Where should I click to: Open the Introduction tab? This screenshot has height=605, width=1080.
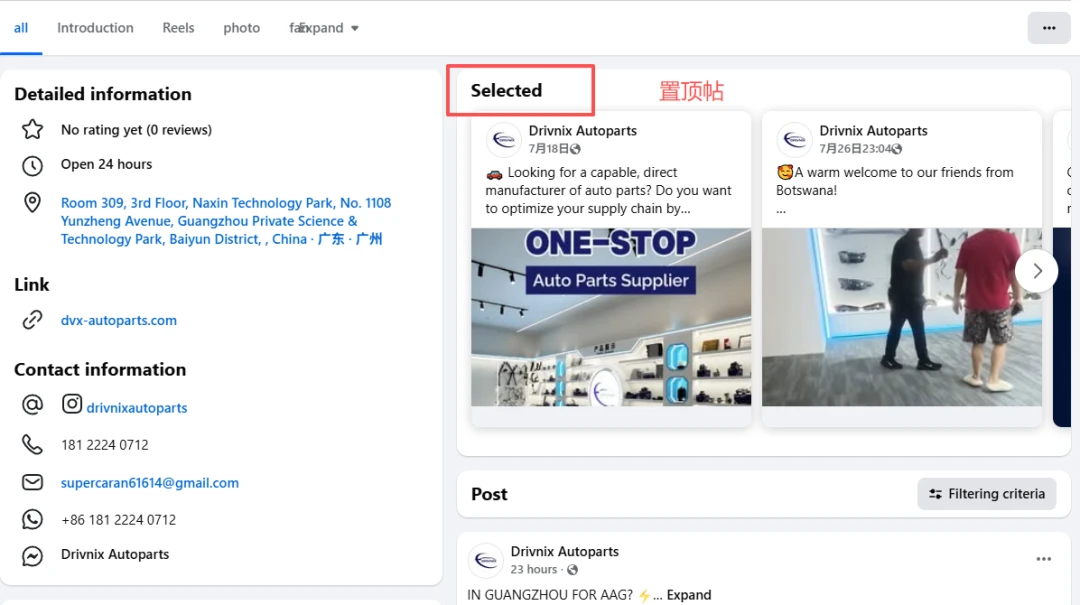coord(95,28)
